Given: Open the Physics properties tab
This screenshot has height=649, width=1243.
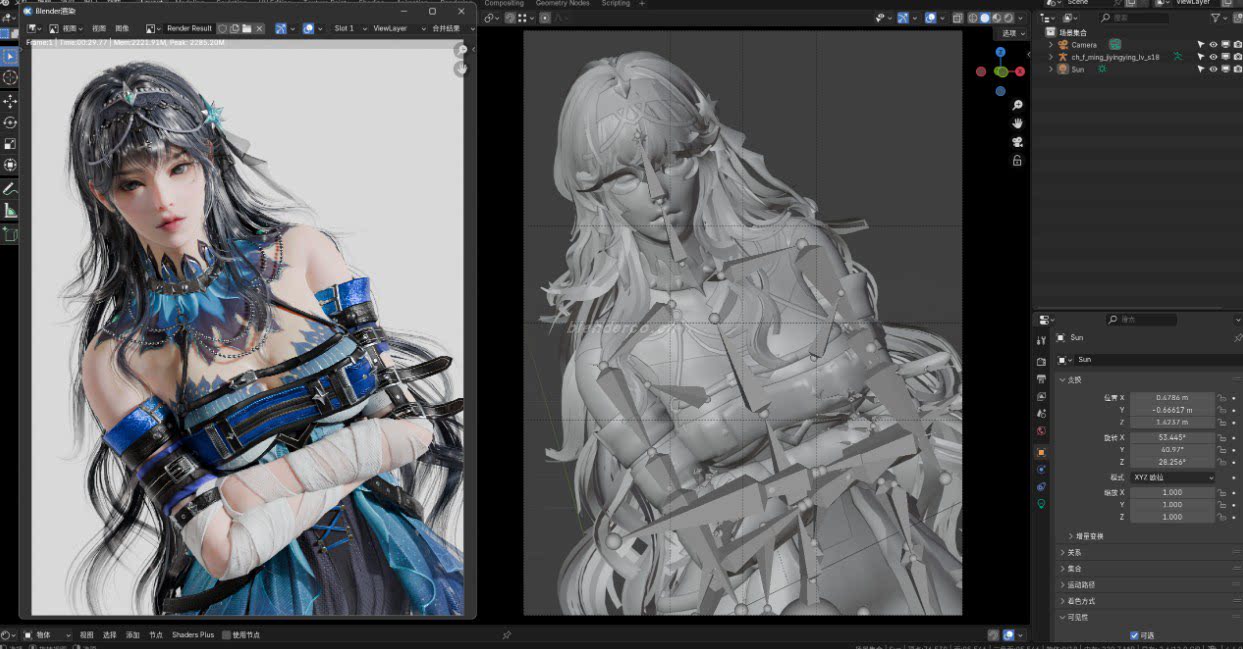Looking at the screenshot, I should coord(1041,469).
